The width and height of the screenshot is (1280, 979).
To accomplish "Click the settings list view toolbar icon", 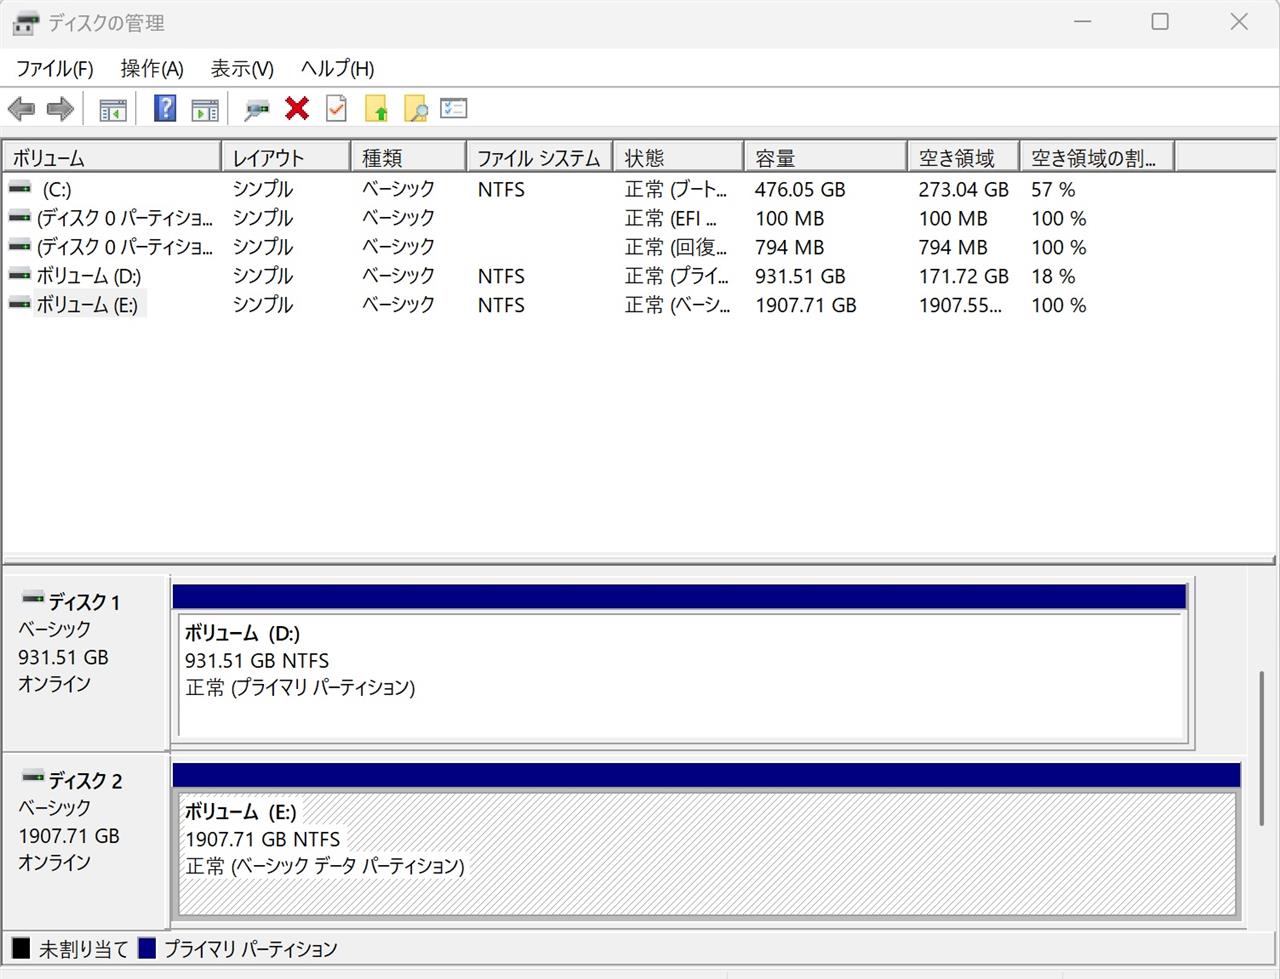I will point(454,108).
